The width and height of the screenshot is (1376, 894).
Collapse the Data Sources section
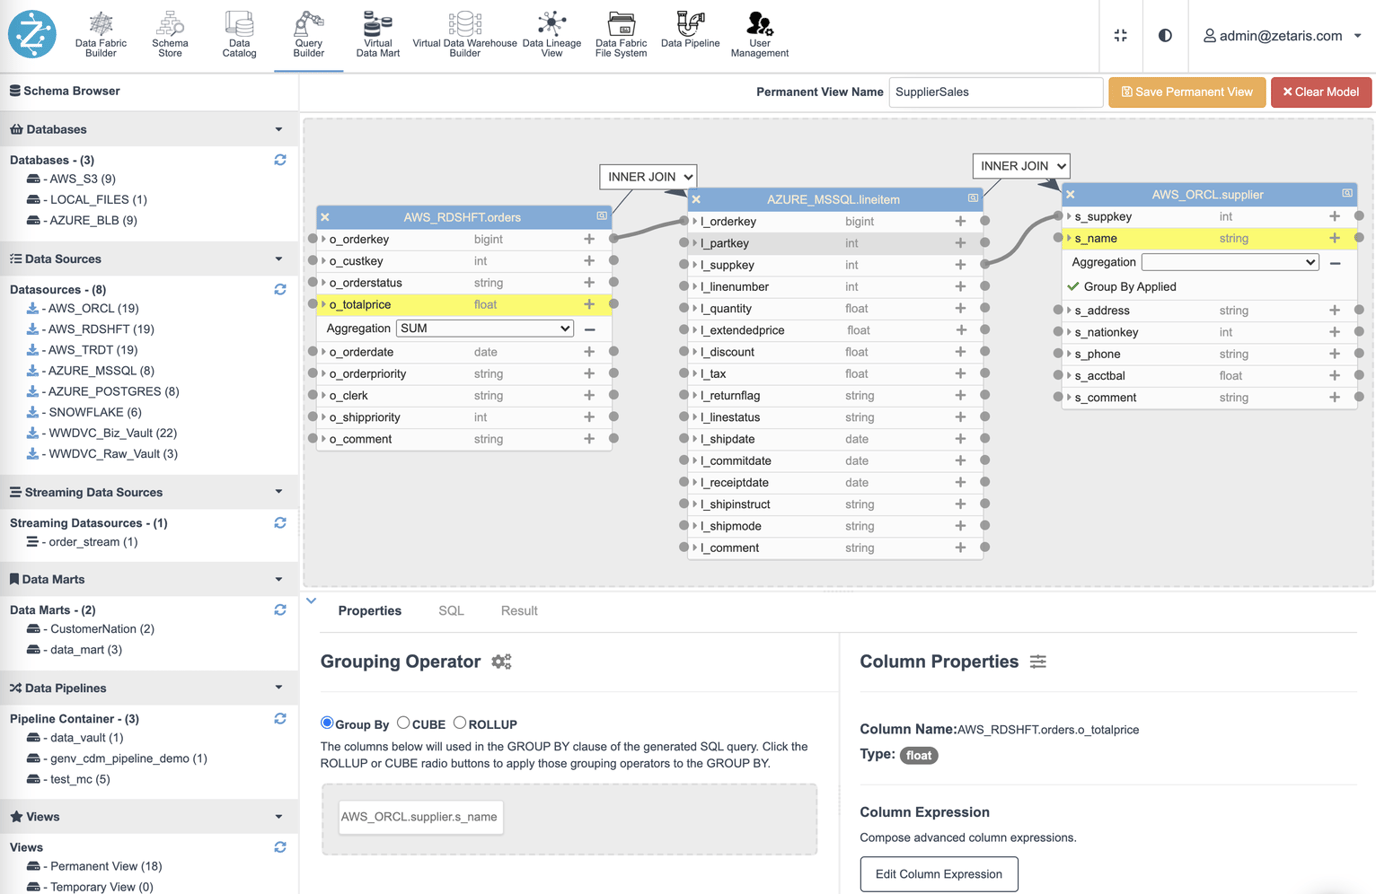pos(278,259)
